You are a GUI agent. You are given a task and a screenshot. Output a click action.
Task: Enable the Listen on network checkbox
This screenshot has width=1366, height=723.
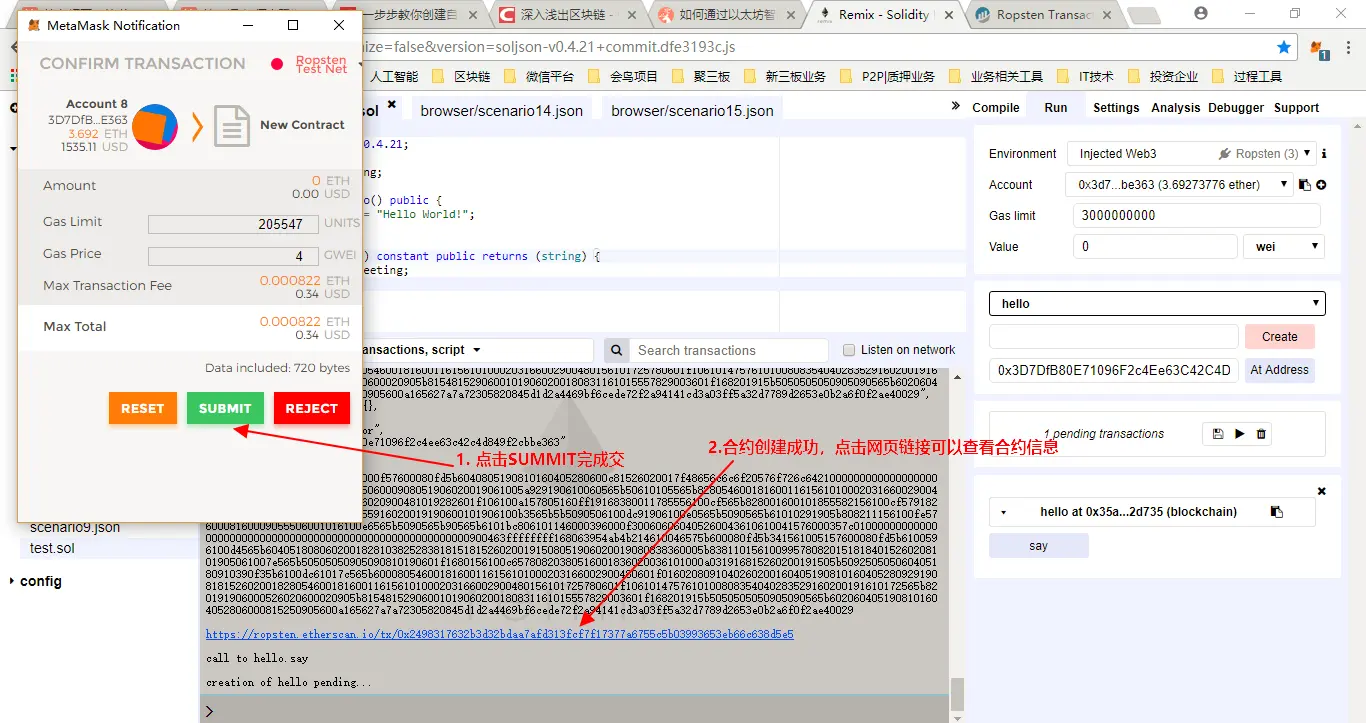[x=849, y=350]
